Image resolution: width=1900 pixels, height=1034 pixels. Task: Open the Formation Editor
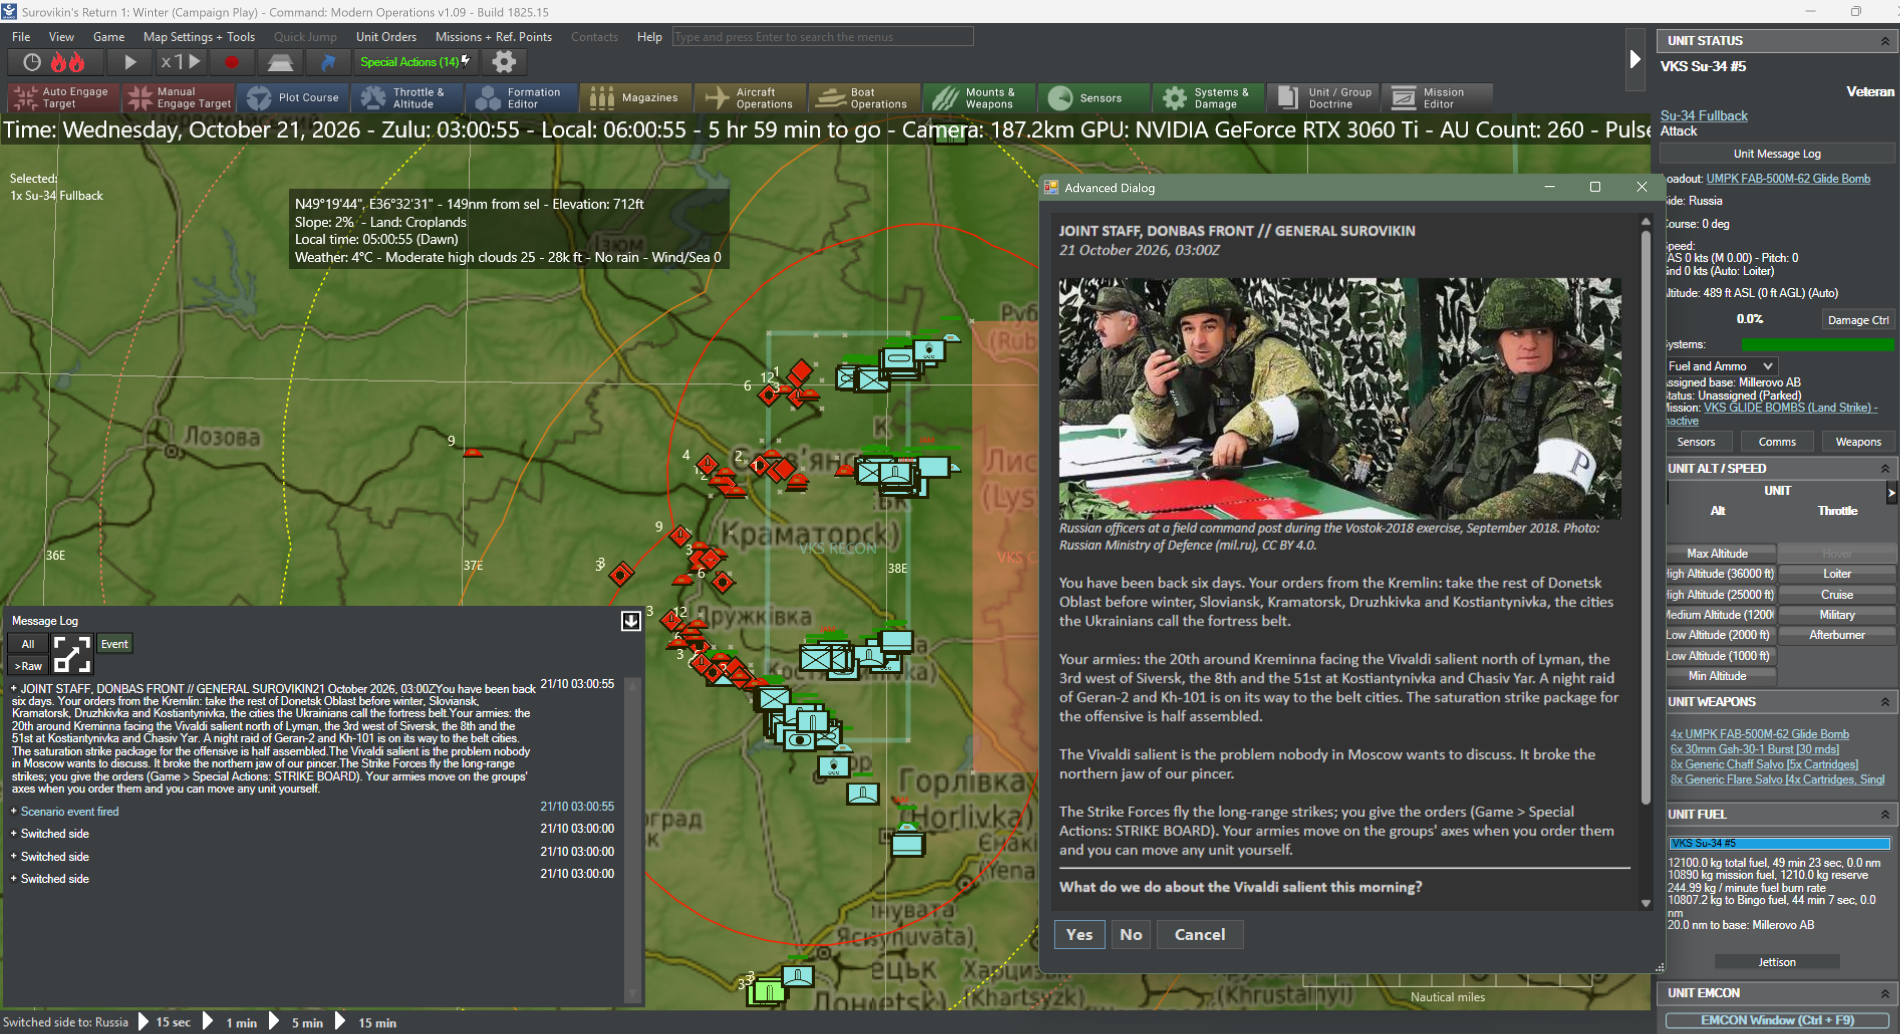tap(523, 98)
